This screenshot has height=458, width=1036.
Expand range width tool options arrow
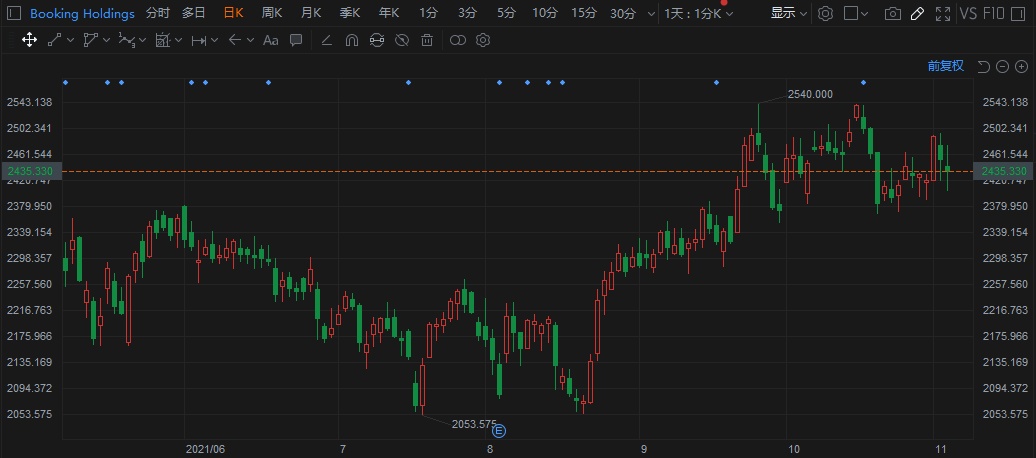[x=215, y=40]
